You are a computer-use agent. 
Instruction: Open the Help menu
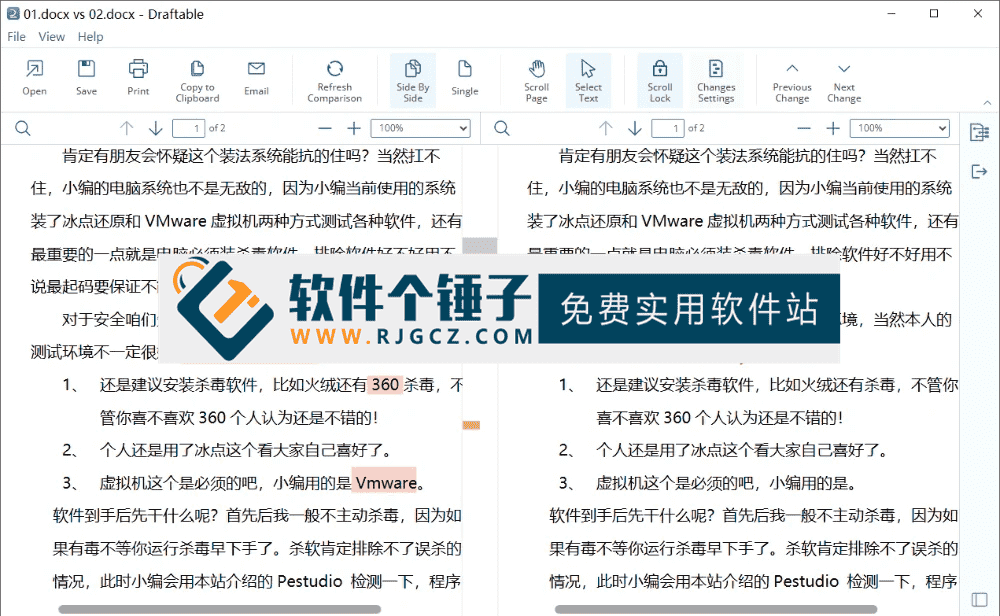(90, 36)
